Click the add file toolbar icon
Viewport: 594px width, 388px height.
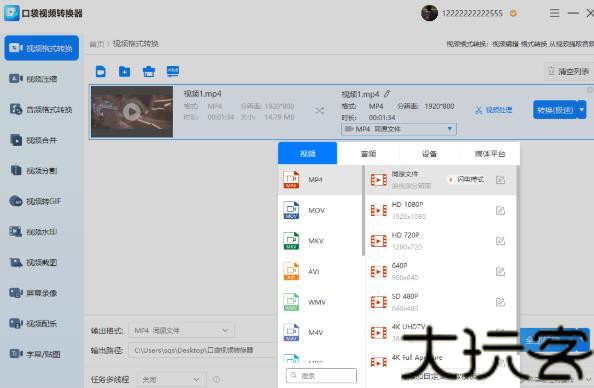coord(101,71)
